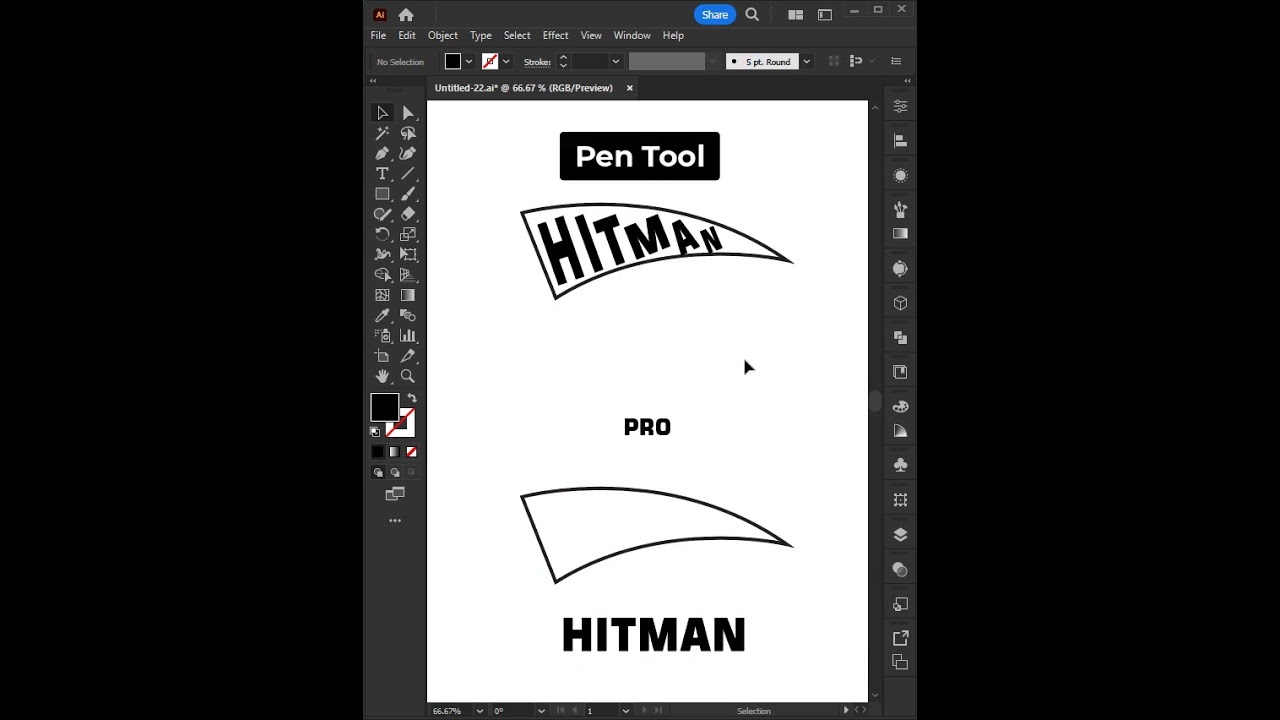Swap fill and stroke colors
The width and height of the screenshot is (1280, 720).
[411, 398]
